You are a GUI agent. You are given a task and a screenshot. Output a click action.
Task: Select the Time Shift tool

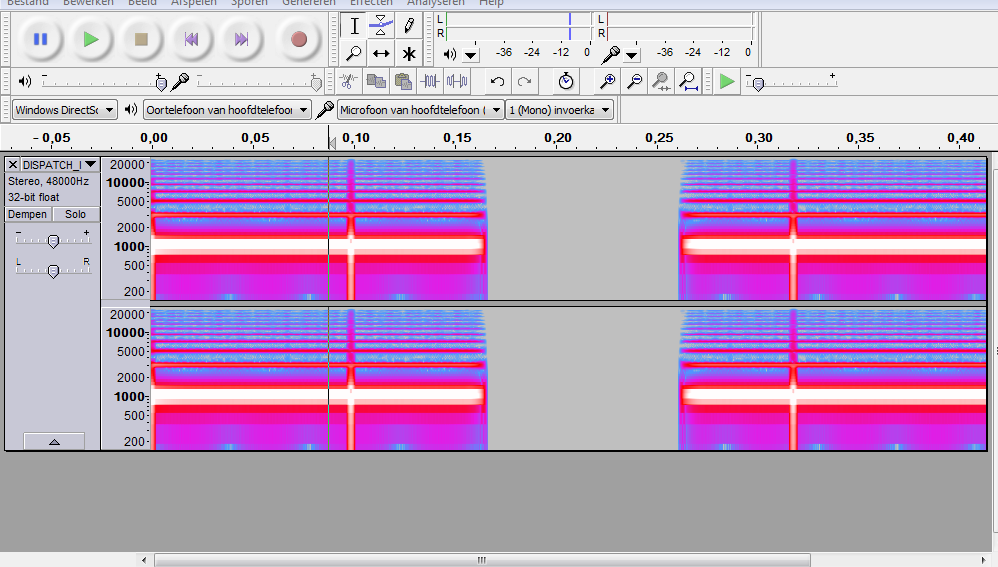click(x=381, y=53)
